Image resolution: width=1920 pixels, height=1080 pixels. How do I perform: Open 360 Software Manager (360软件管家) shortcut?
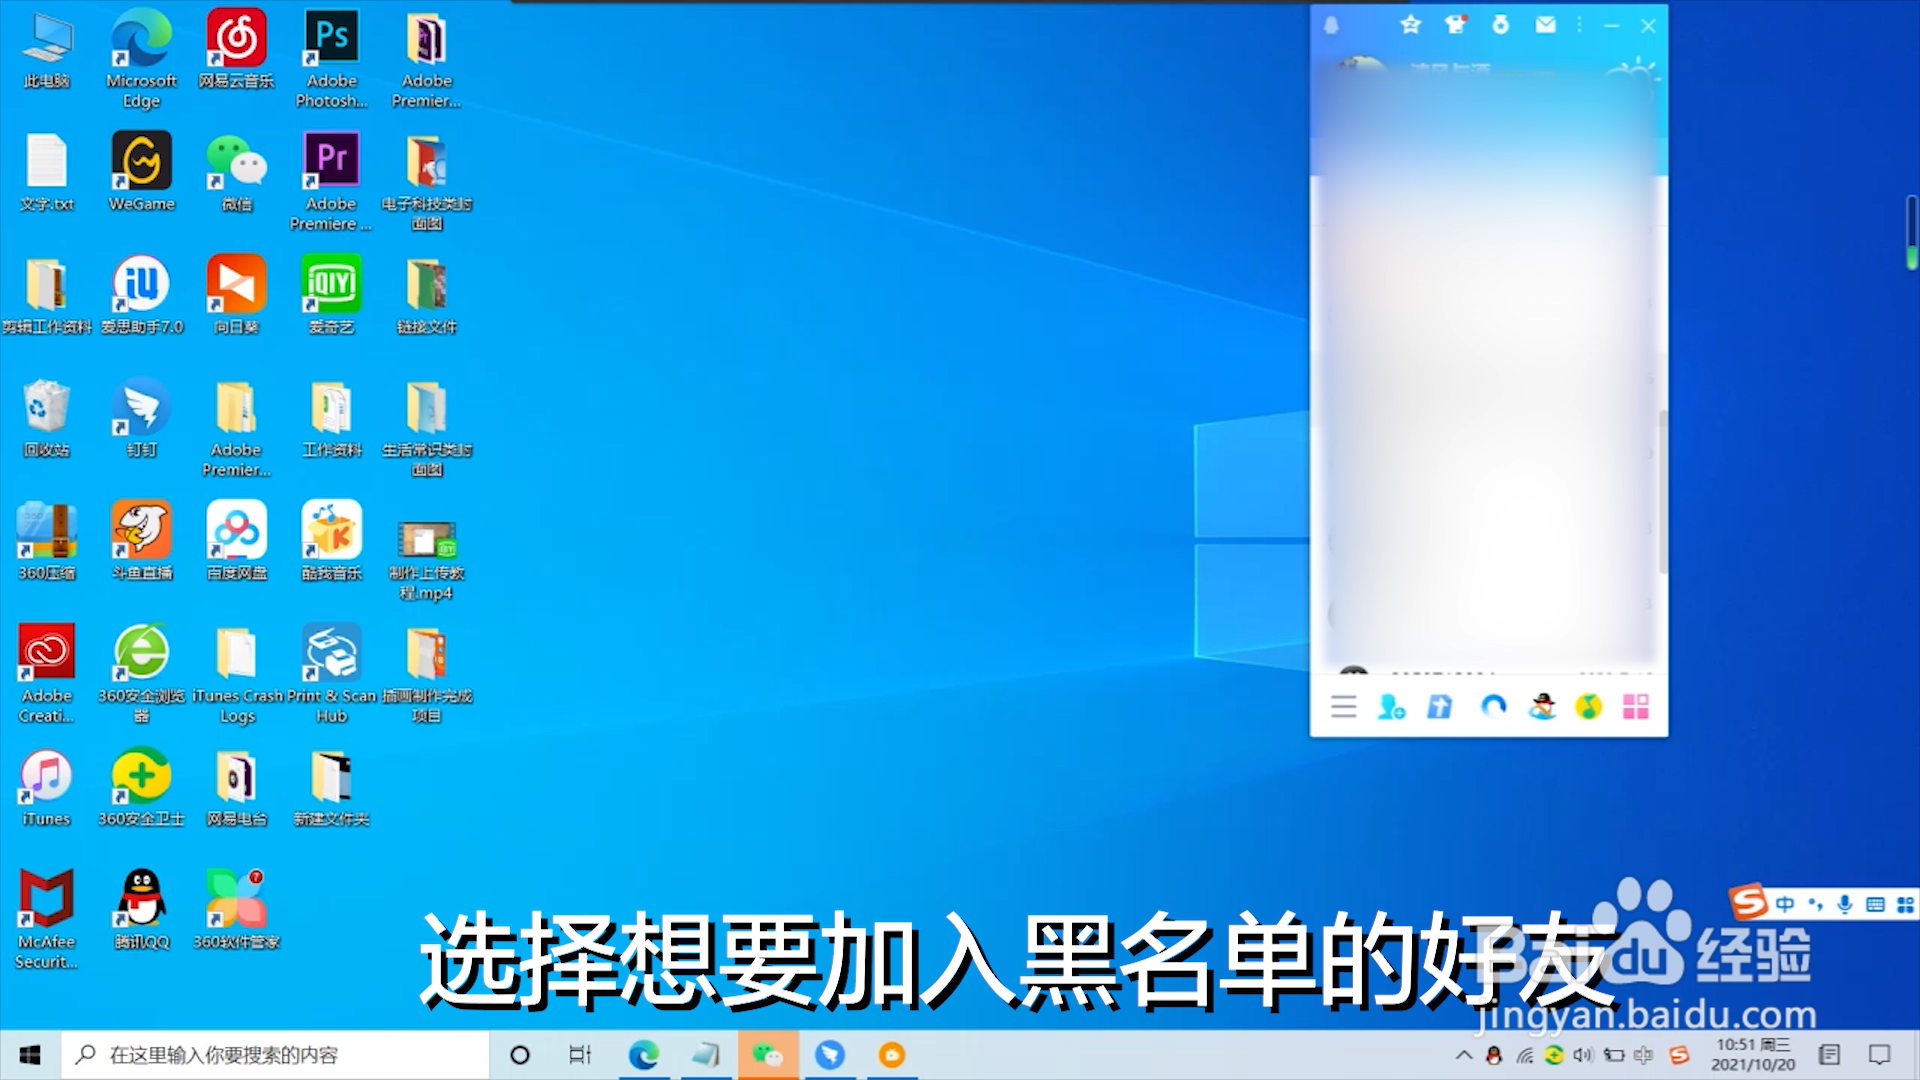tap(237, 909)
